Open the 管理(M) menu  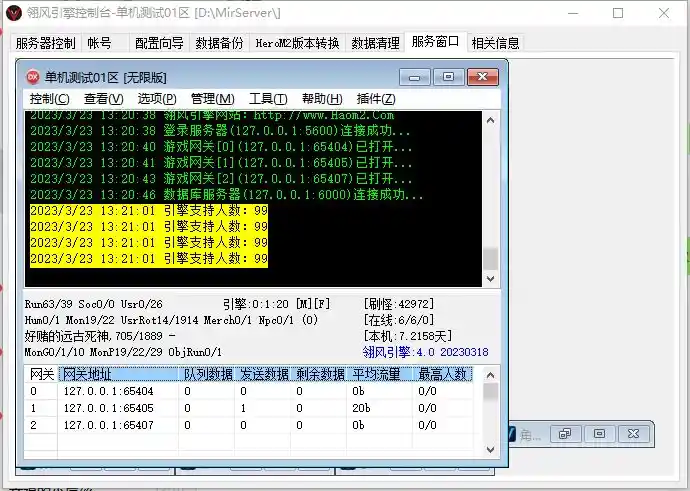tap(213, 99)
